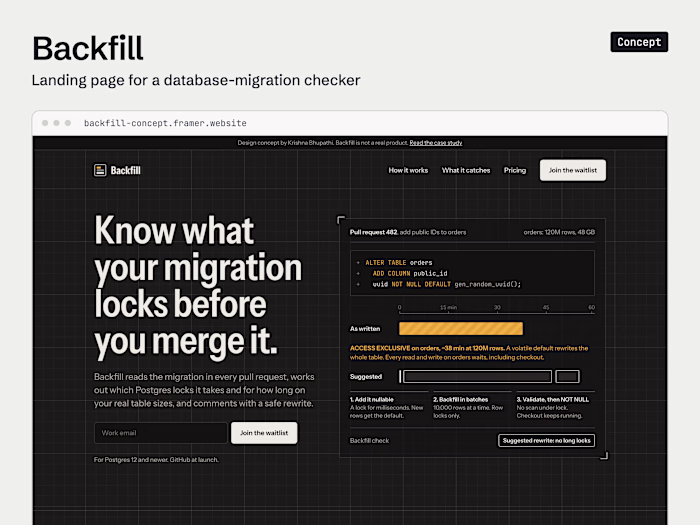Click the striped orange As written bar

pyautogui.click(x=461, y=329)
